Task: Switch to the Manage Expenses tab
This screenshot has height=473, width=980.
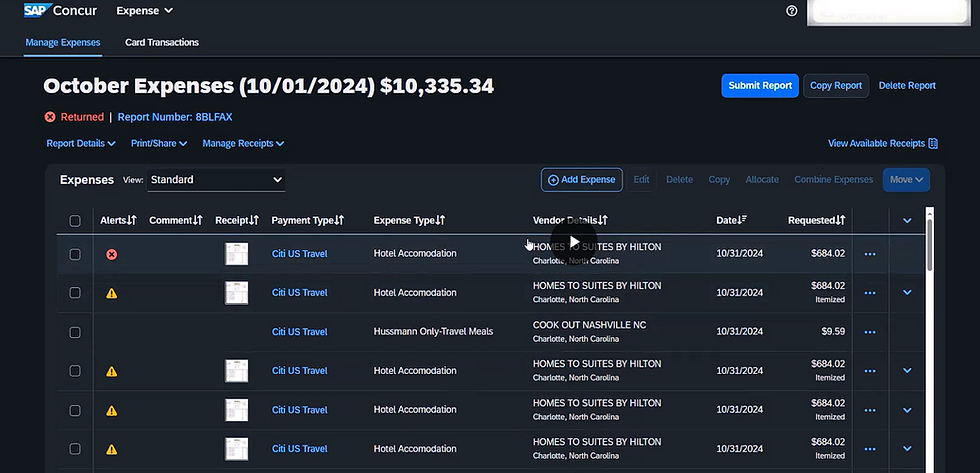Action: click(x=62, y=42)
